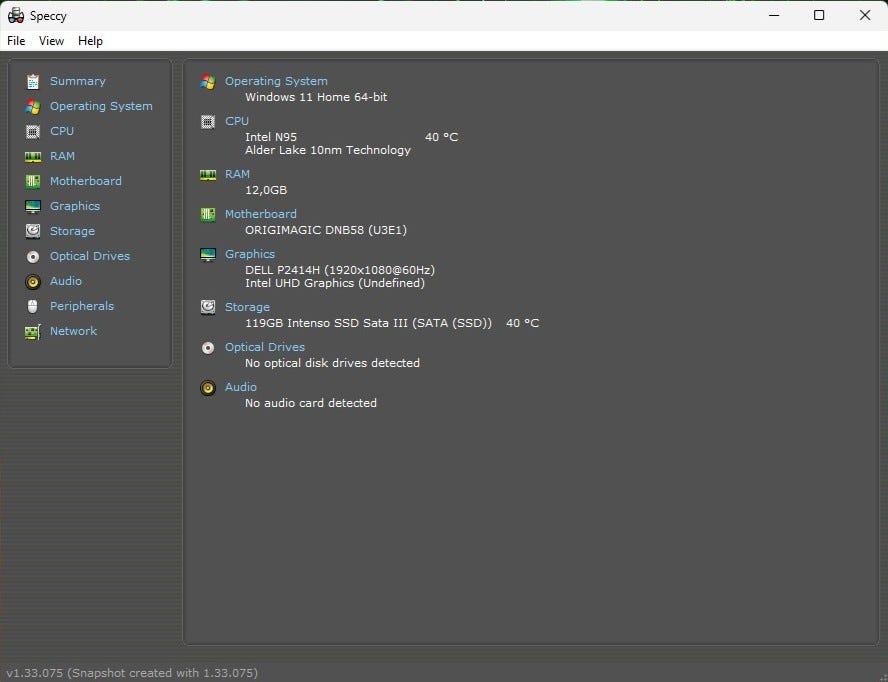Click the Windows flag icon in summary panel

point(208,82)
